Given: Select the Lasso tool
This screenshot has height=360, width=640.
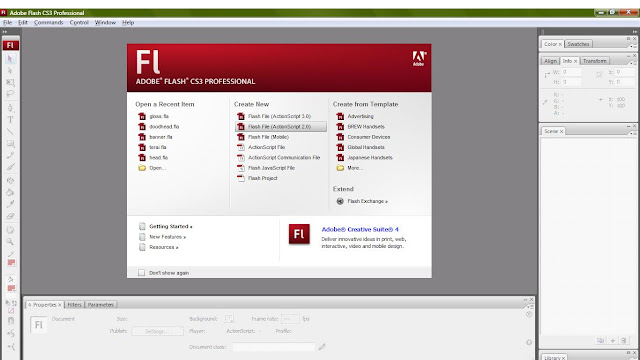Looking at the screenshot, I should [10, 94].
